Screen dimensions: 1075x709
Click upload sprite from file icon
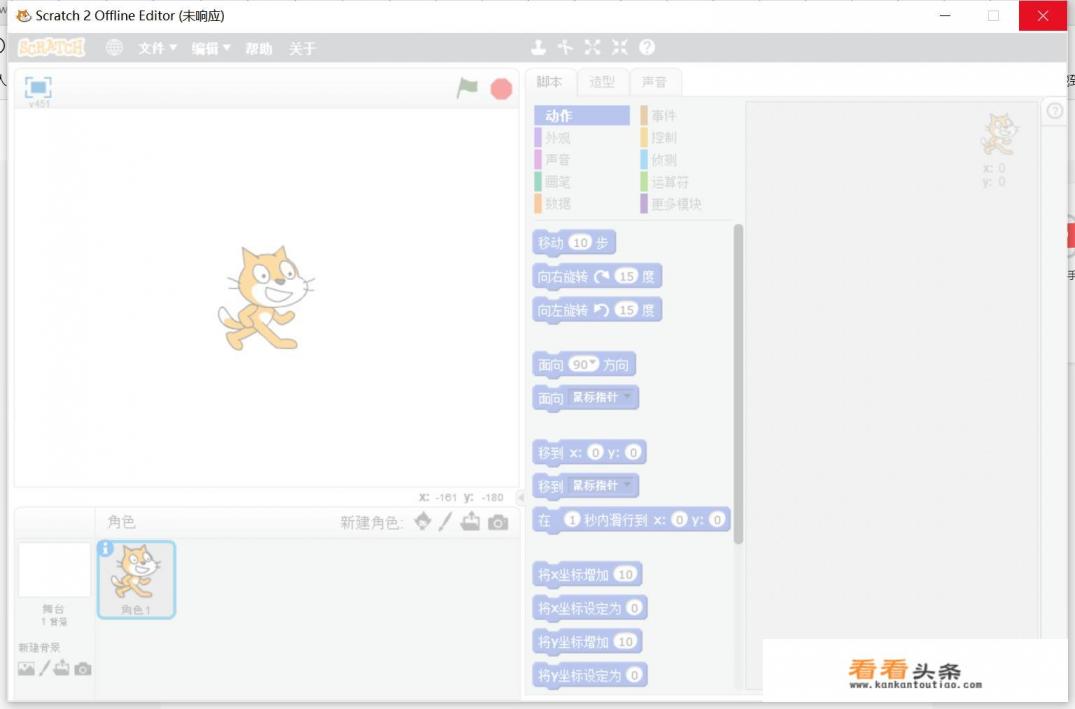470,521
